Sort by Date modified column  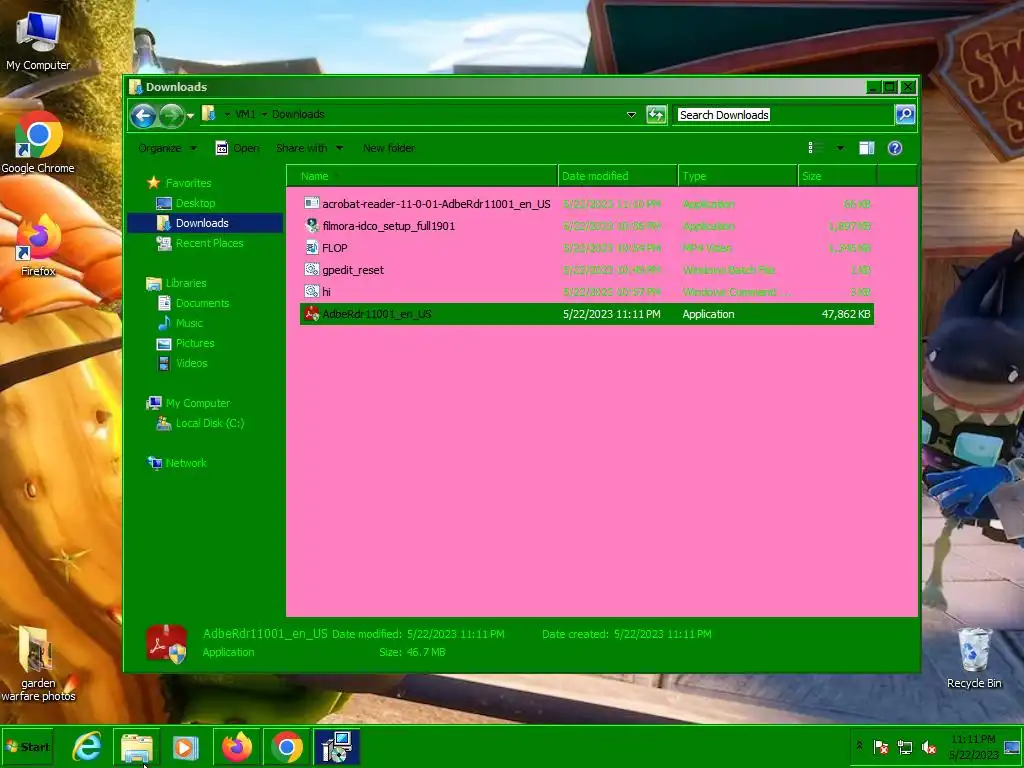click(x=618, y=176)
